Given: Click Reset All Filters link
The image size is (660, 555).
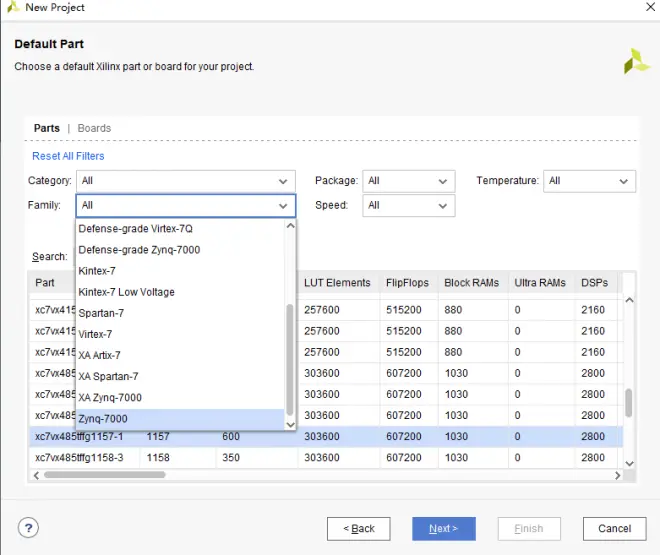Looking at the screenshot, I should [x=68, y=156].
